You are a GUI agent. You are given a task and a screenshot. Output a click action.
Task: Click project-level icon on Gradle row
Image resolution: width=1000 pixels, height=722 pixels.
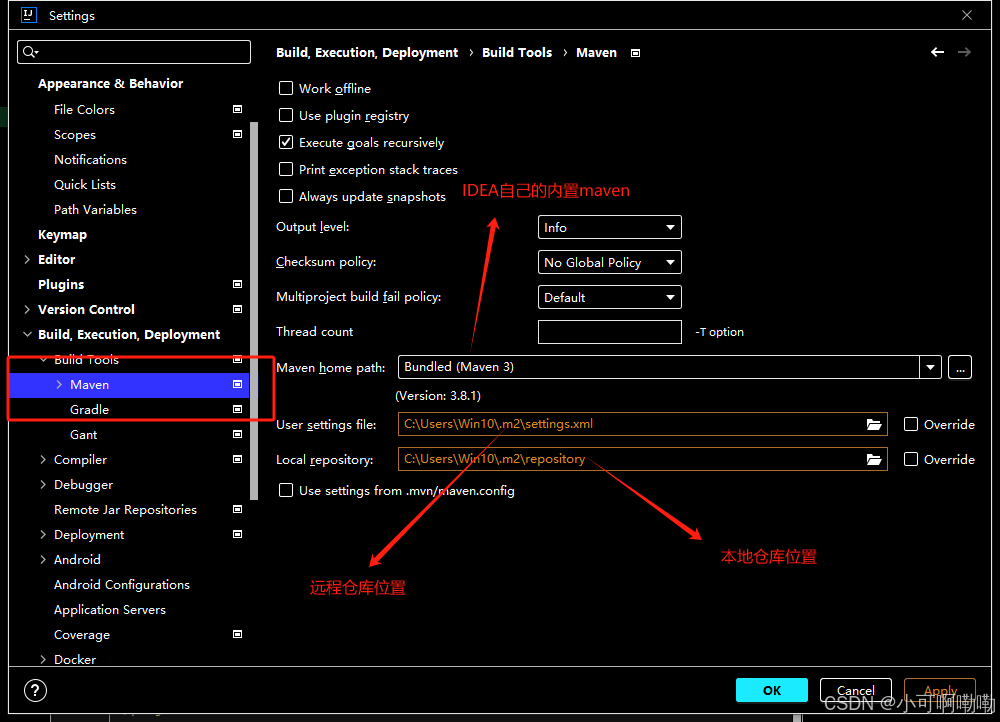coord(237,409)
